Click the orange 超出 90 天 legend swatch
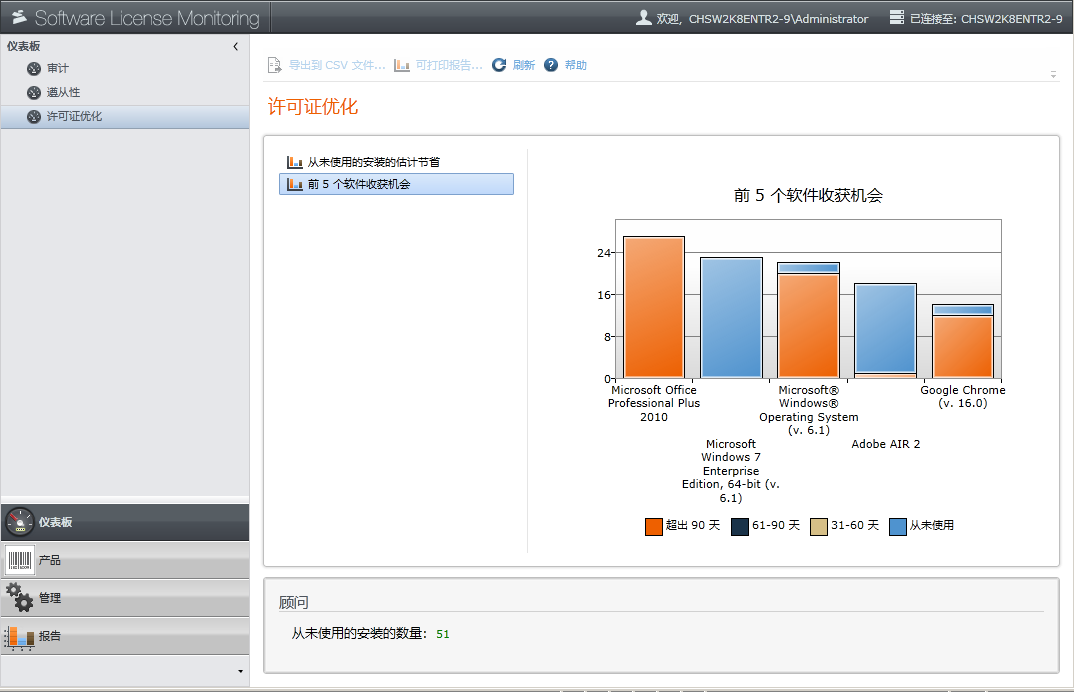1074x692 pixels. point(654,526)
